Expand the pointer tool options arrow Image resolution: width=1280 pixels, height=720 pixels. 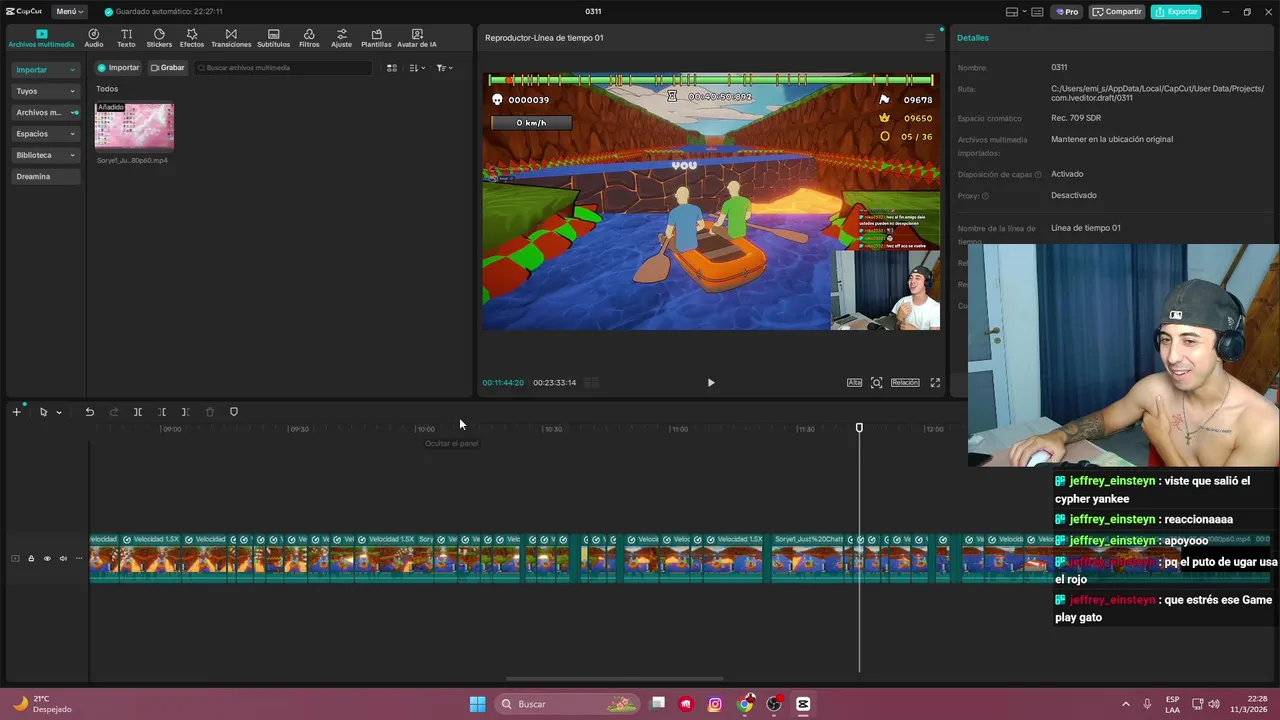(59, 412)
